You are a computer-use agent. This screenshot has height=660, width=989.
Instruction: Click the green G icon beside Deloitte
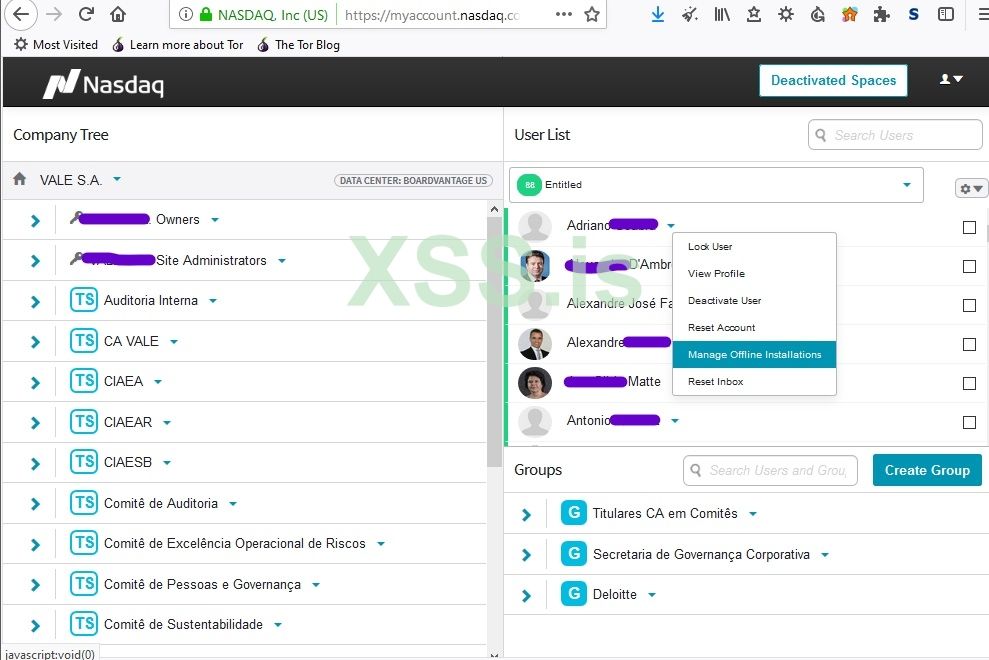click(573, 594)
